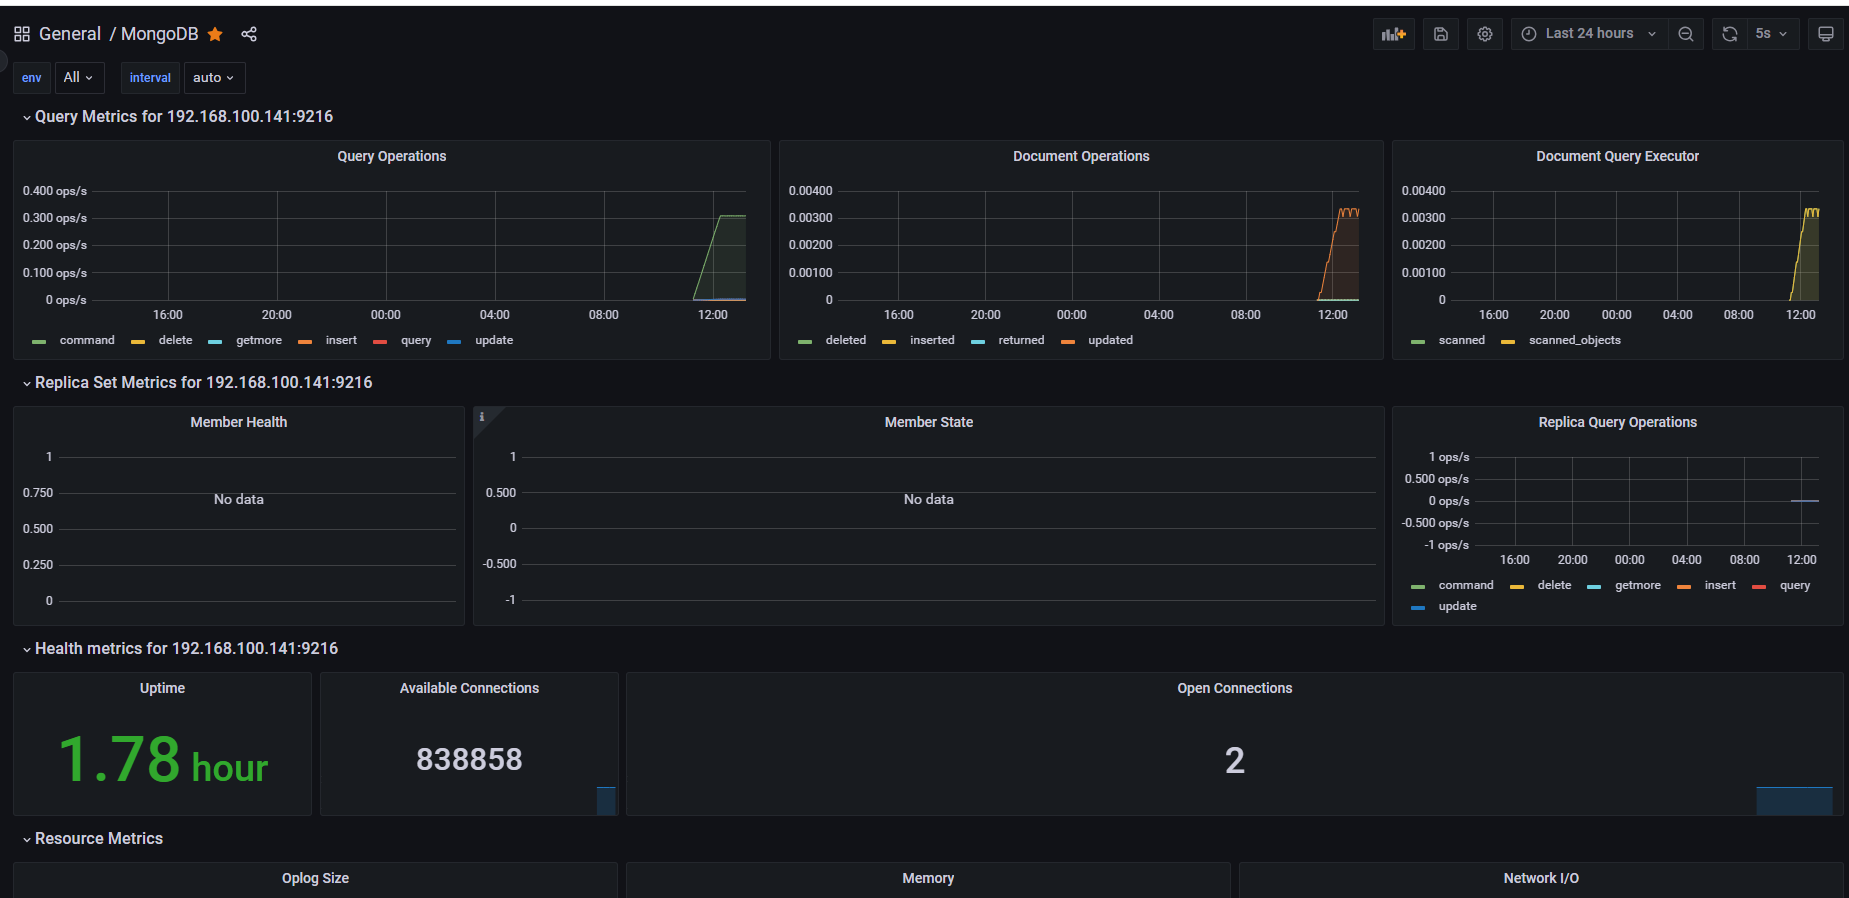The width and height of the screenshot is (1849, 898).
Task: Open Network I/O panel title menu
Action: click(1541, 878)
